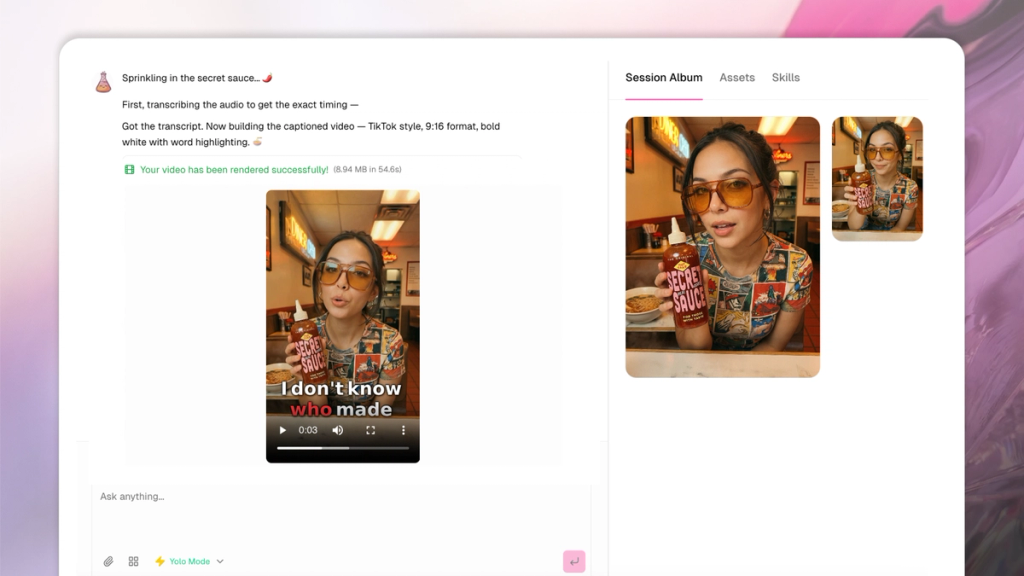
Task: Click the paperclip attachment icon
Action: [109, 561]
